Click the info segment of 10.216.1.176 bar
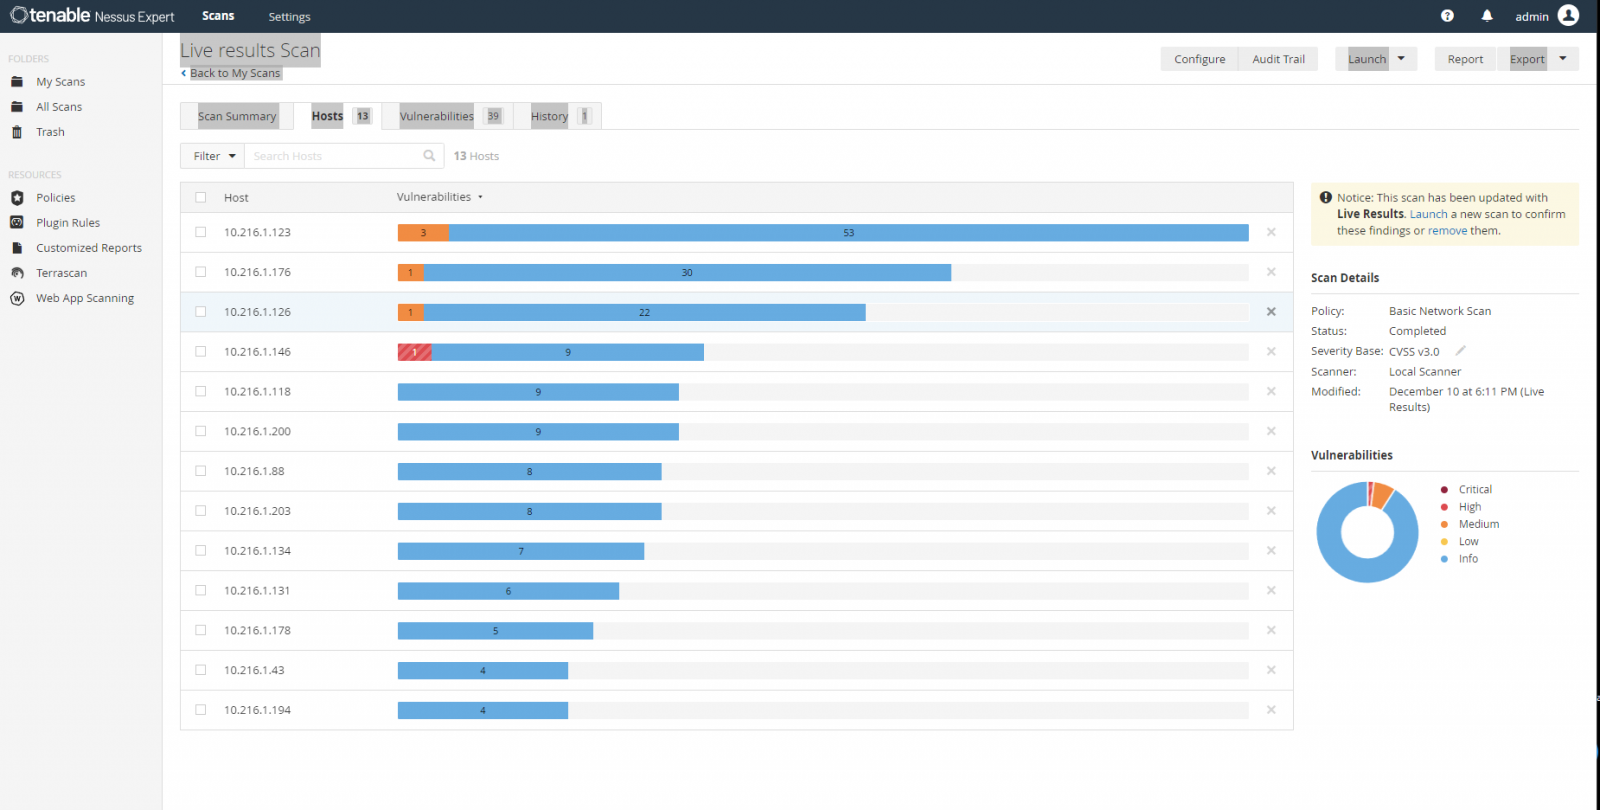Viewport: 1600px width, 810px height. (687, 272)
